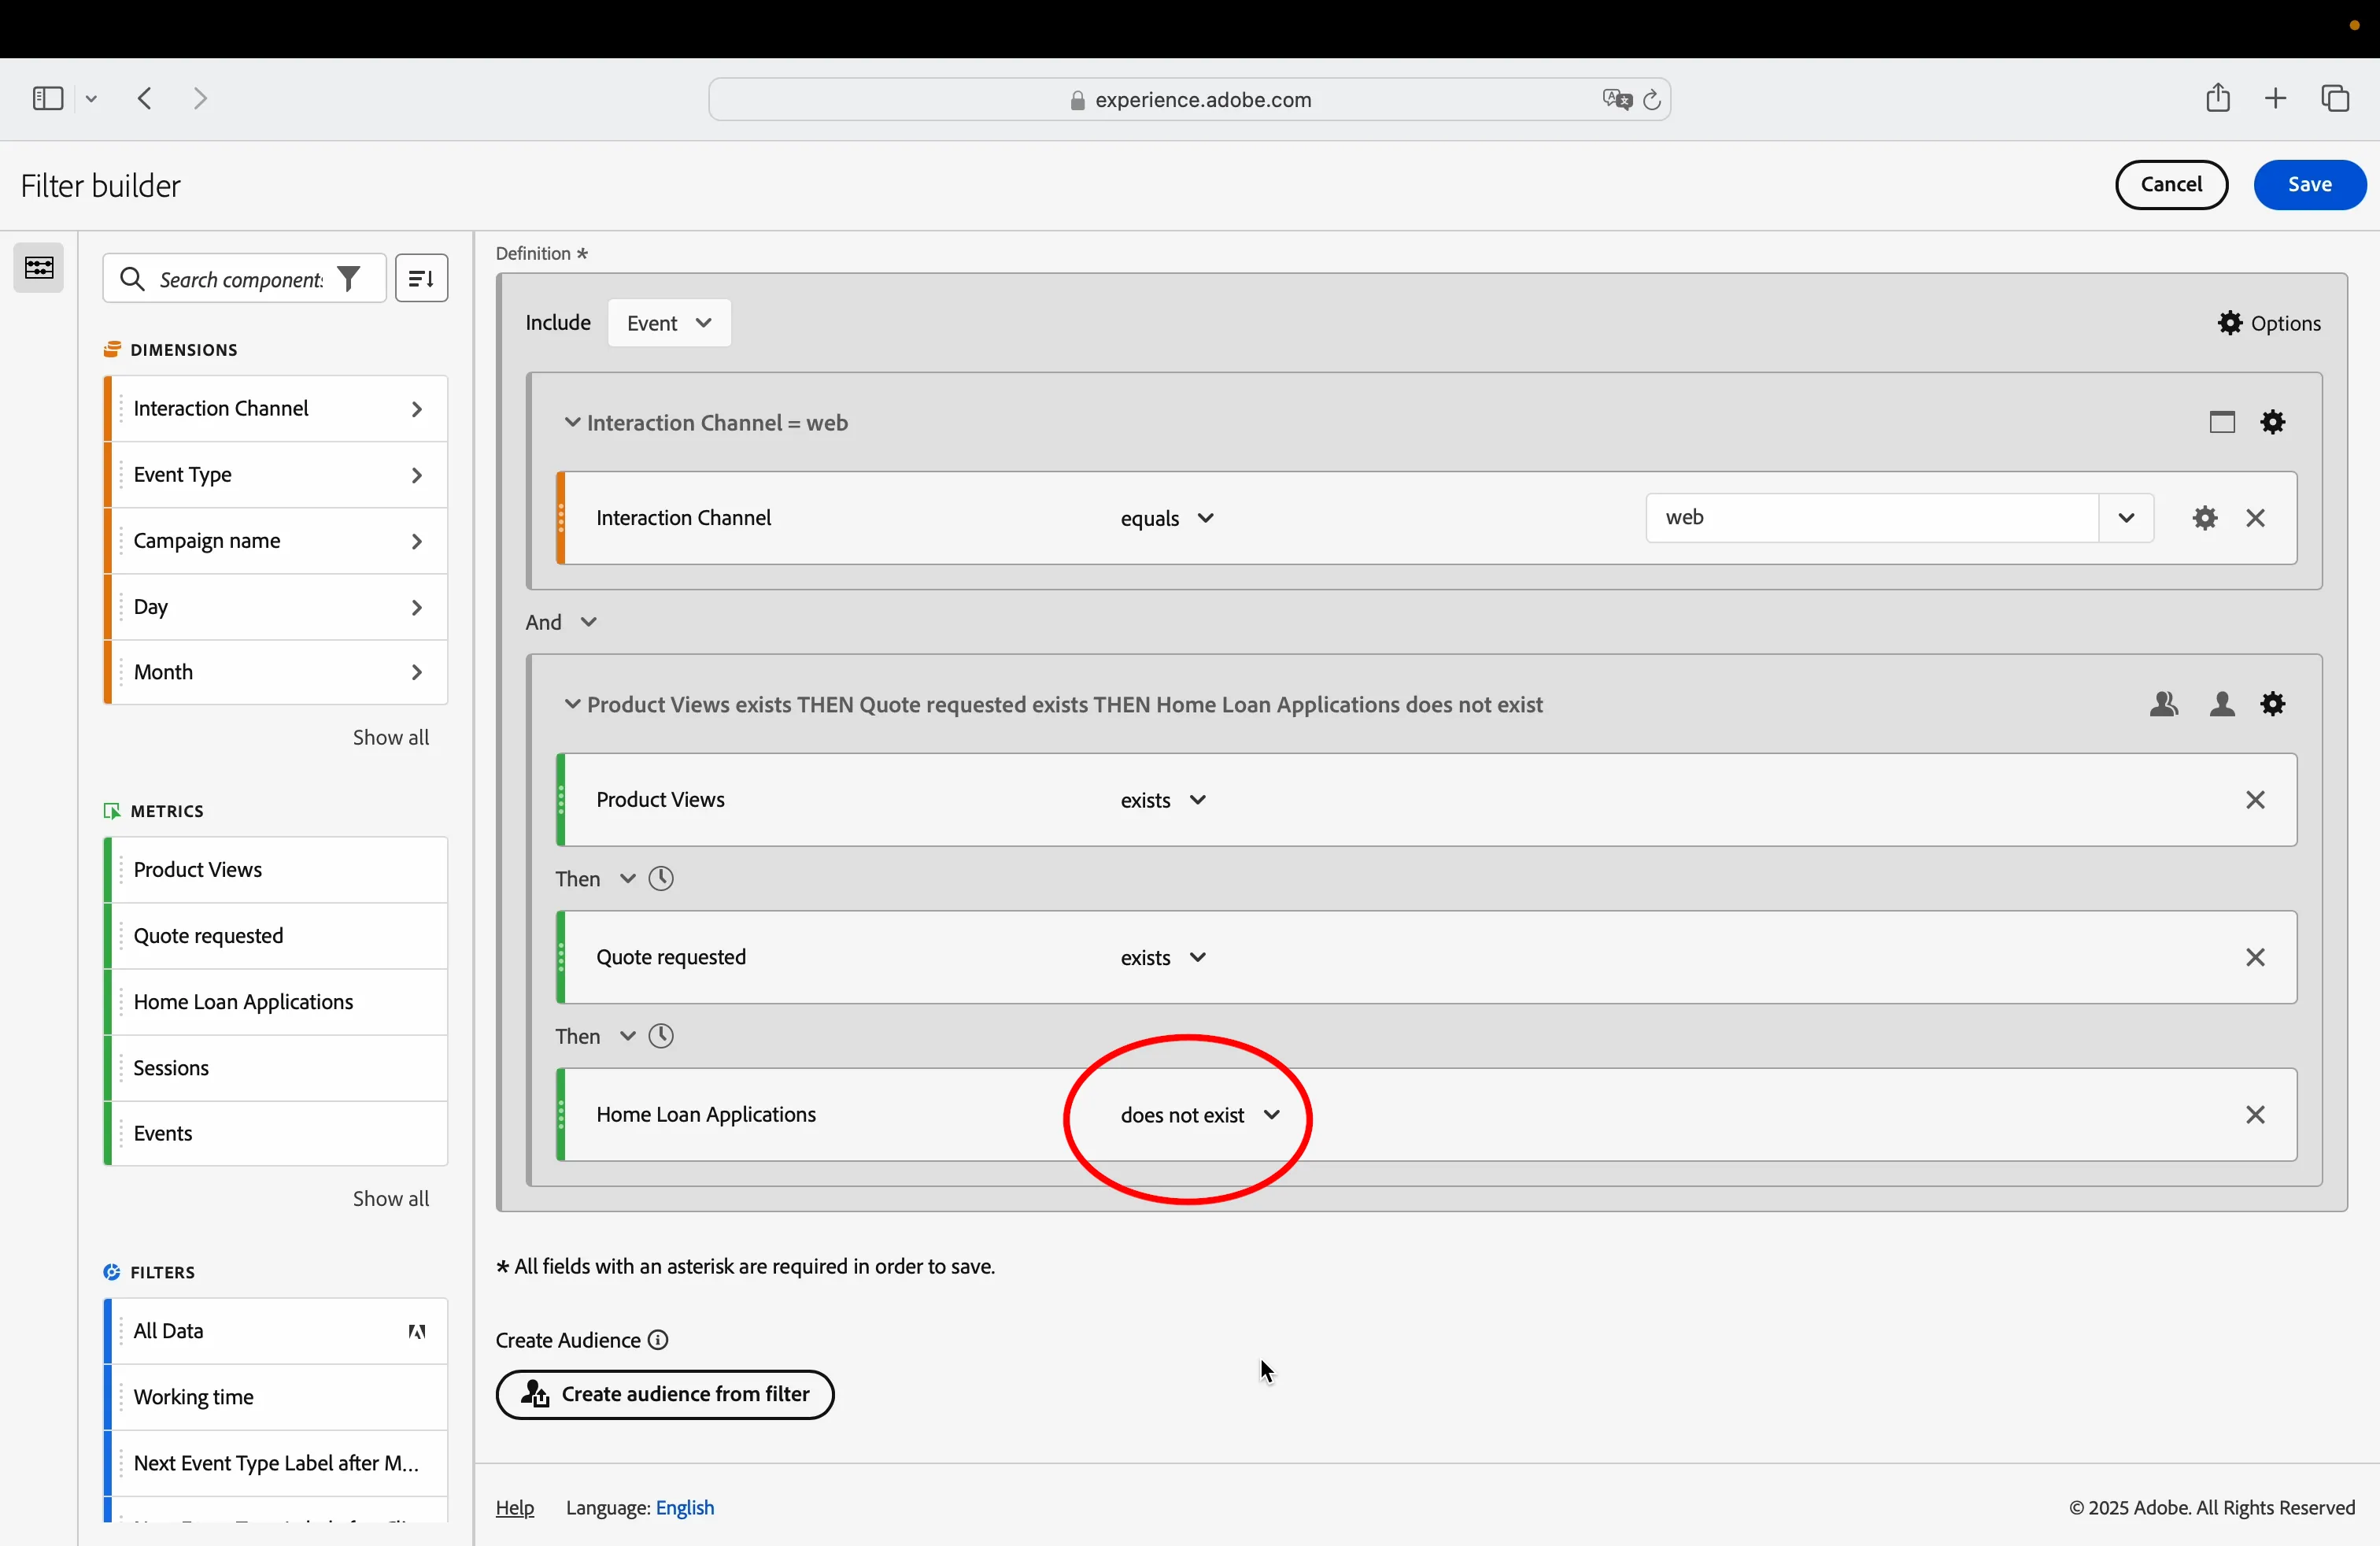Open gear settings on Interaction Channel rule row
2380x1546 pixels.
[x=2205, y=518]
